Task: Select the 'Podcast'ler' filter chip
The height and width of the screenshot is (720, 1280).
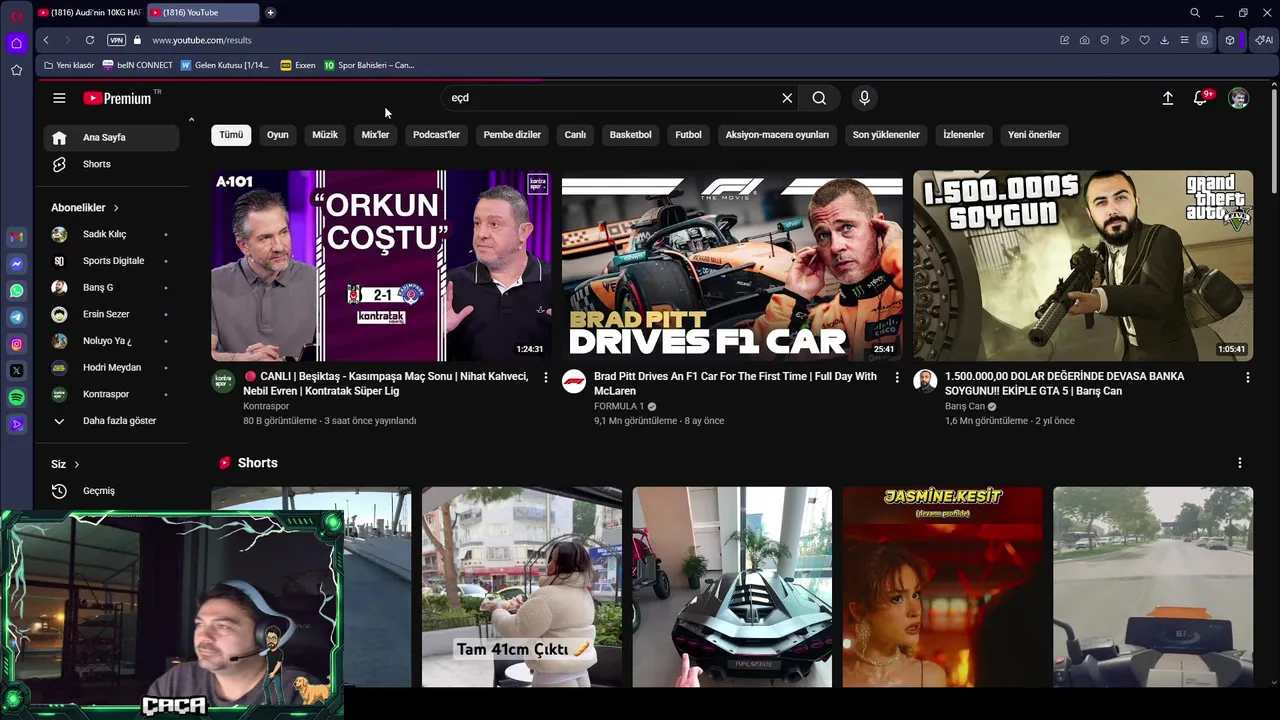Action: point(437,135)
